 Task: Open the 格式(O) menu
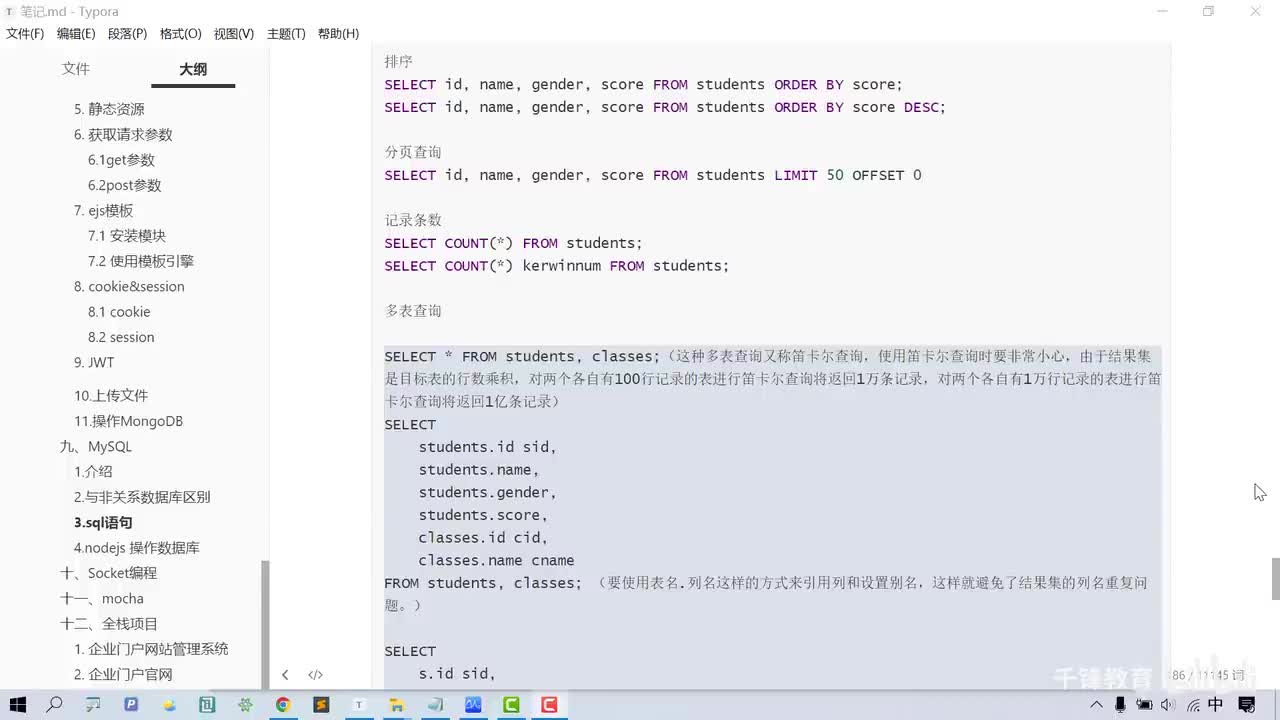[x=180, y=34]
